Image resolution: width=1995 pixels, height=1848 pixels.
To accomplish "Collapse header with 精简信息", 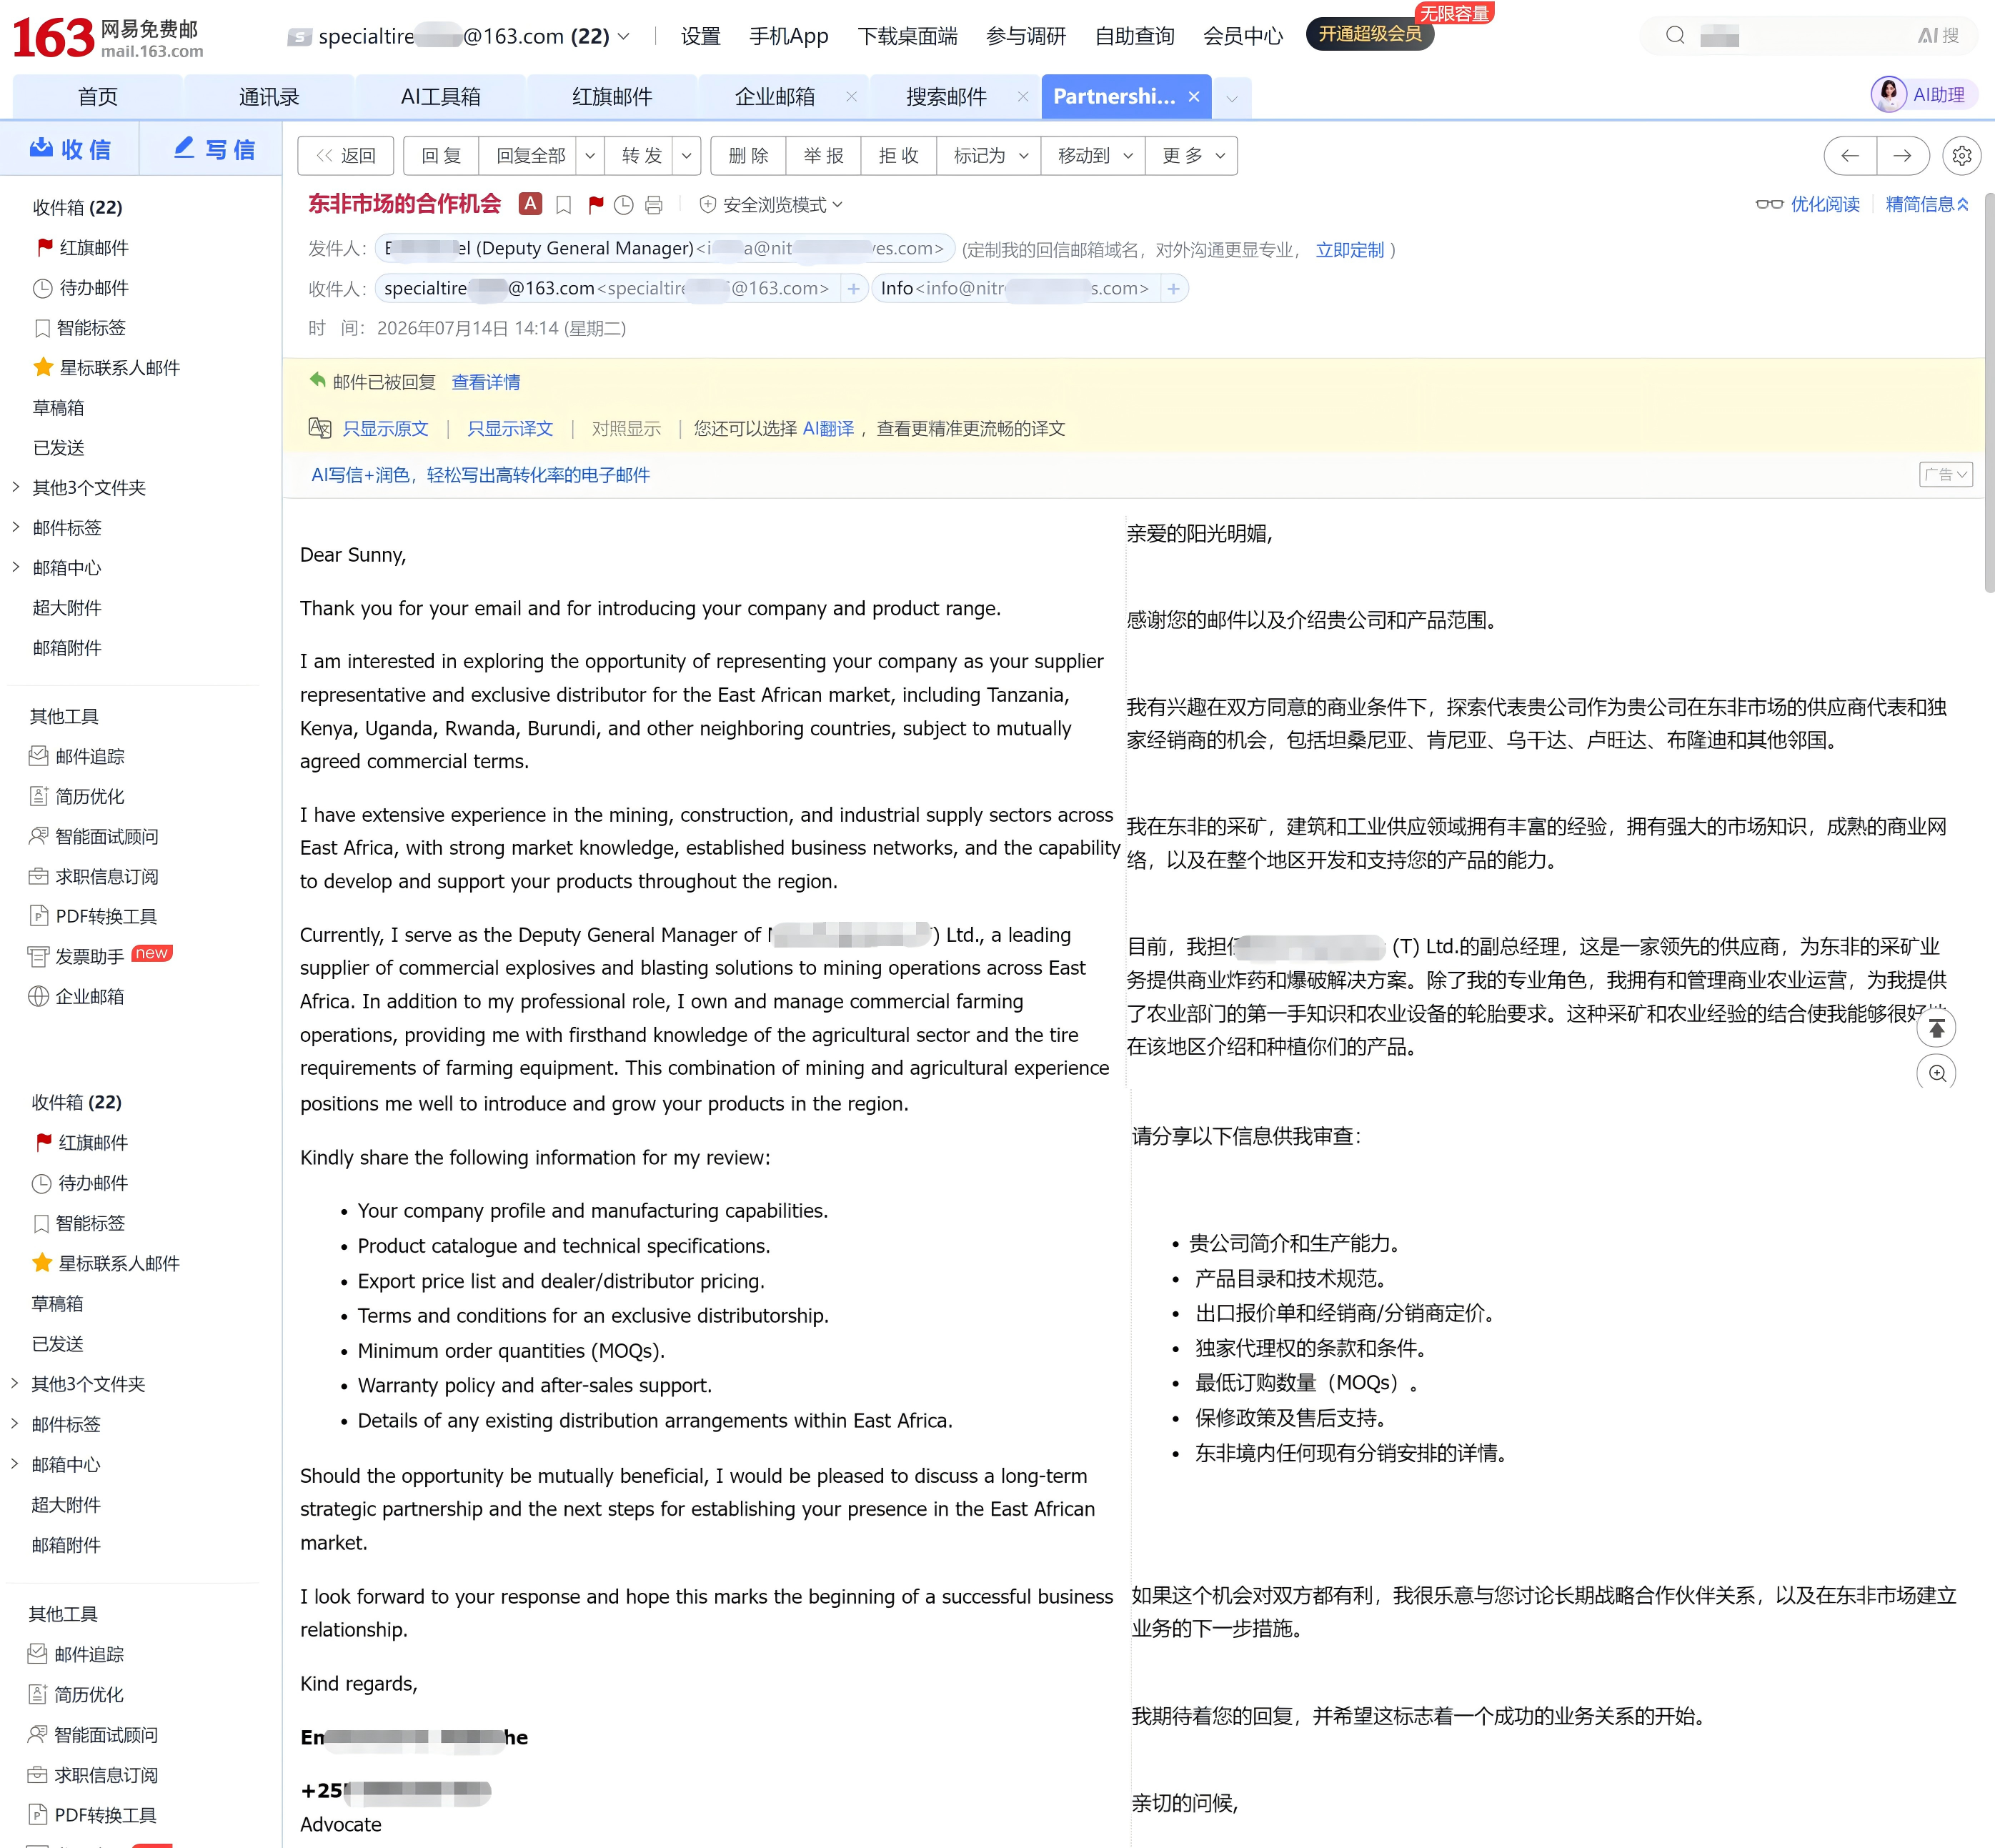I will click(x=1927, y=204).
